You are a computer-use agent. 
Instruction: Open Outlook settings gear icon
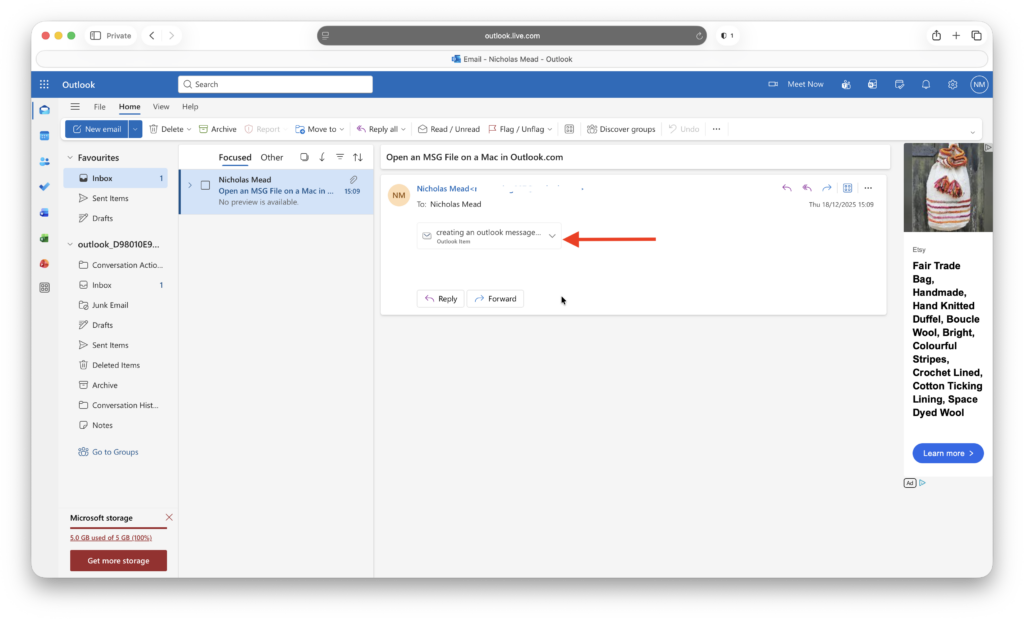click(x=953, y=84)
